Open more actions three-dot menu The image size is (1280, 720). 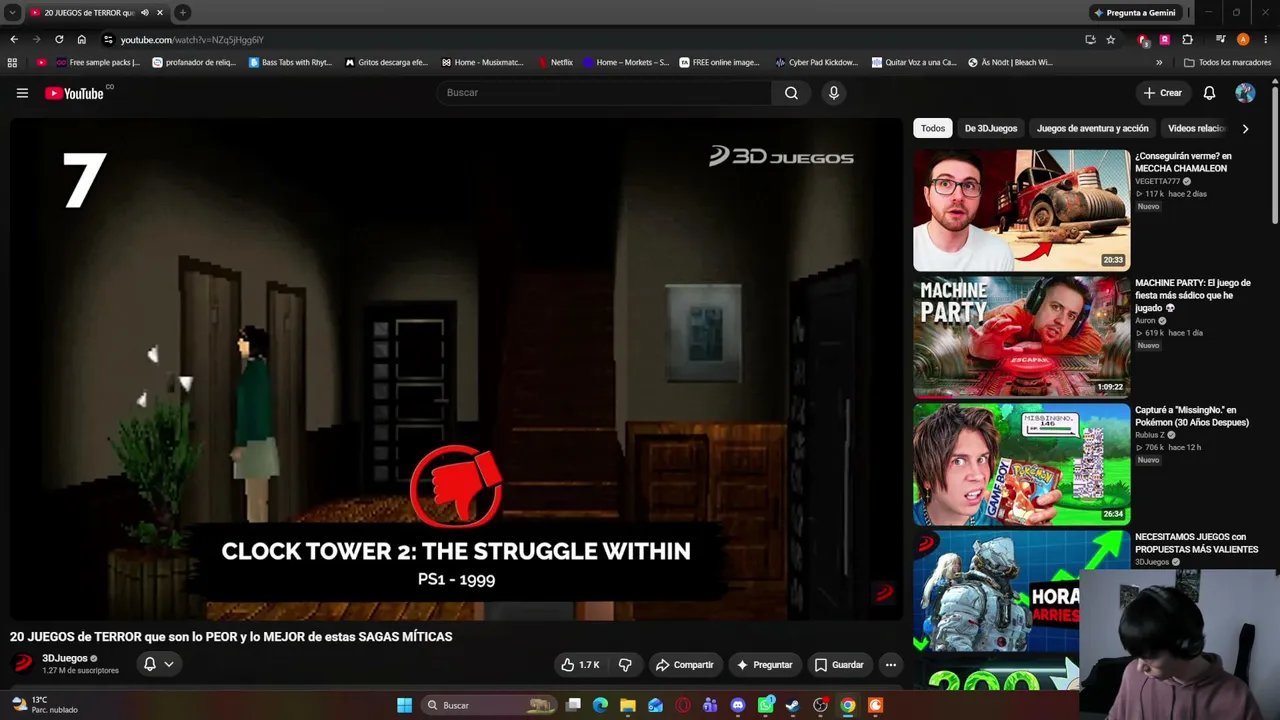point(890,665)
